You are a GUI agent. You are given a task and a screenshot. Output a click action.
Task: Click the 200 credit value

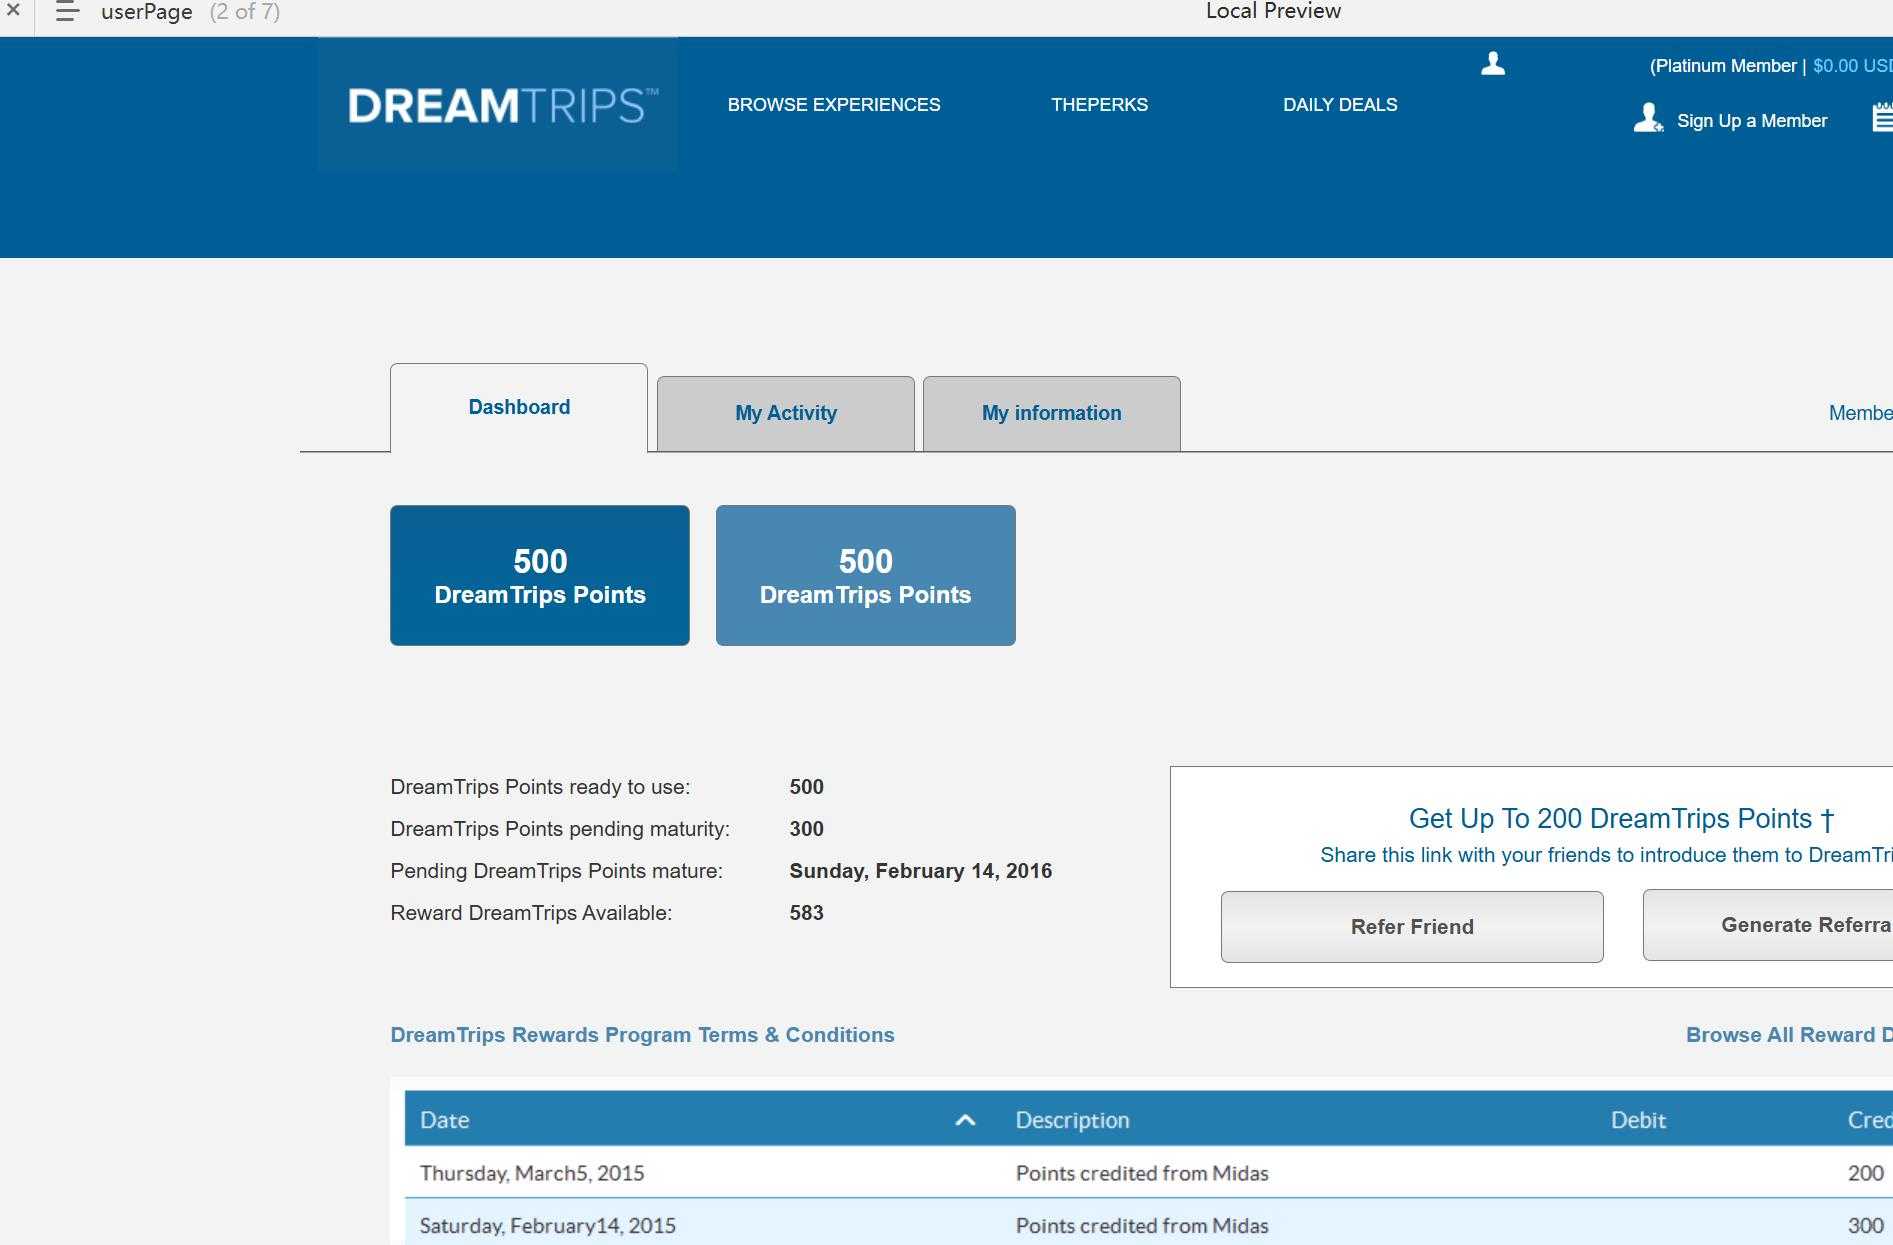pyautogui.click(x=1866, y=1173)
